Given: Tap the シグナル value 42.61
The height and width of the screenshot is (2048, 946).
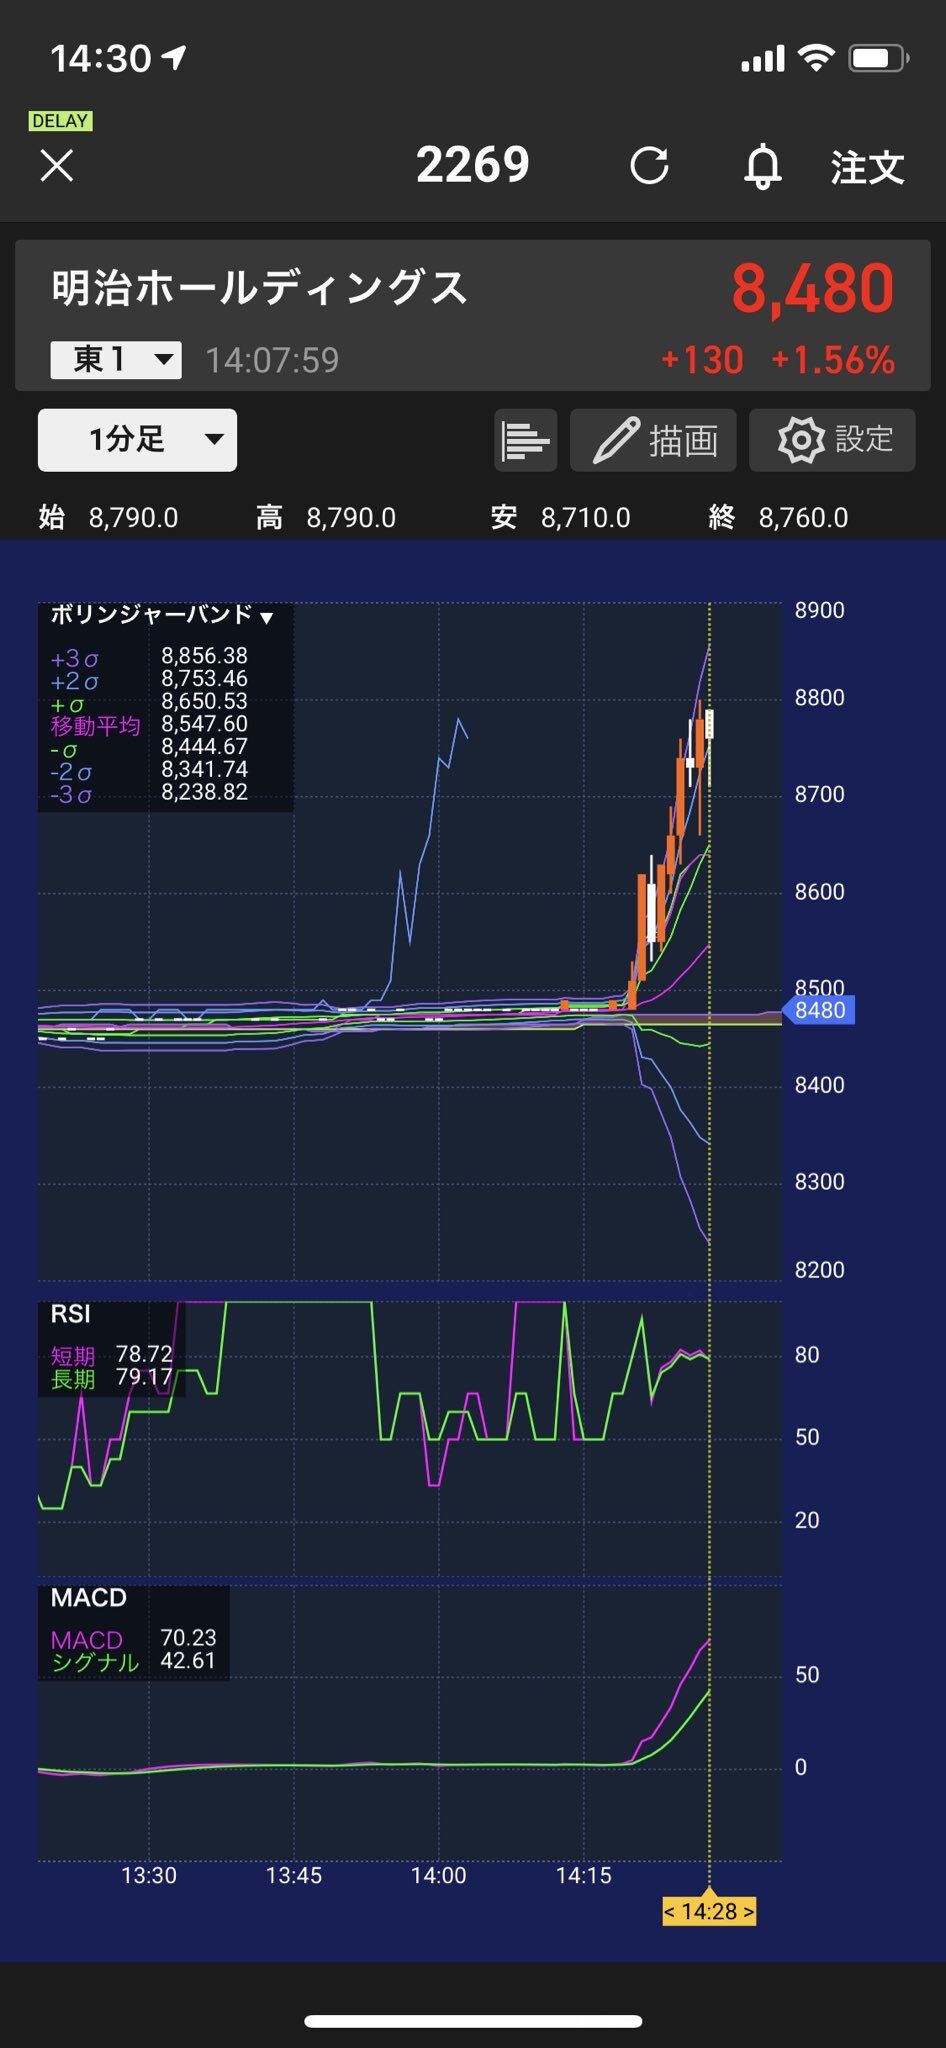Looking at the screenshot, I should [188, 1660].
